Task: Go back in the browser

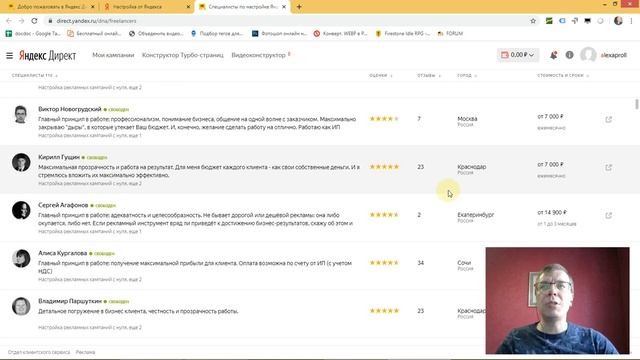Action: point(9,21)
